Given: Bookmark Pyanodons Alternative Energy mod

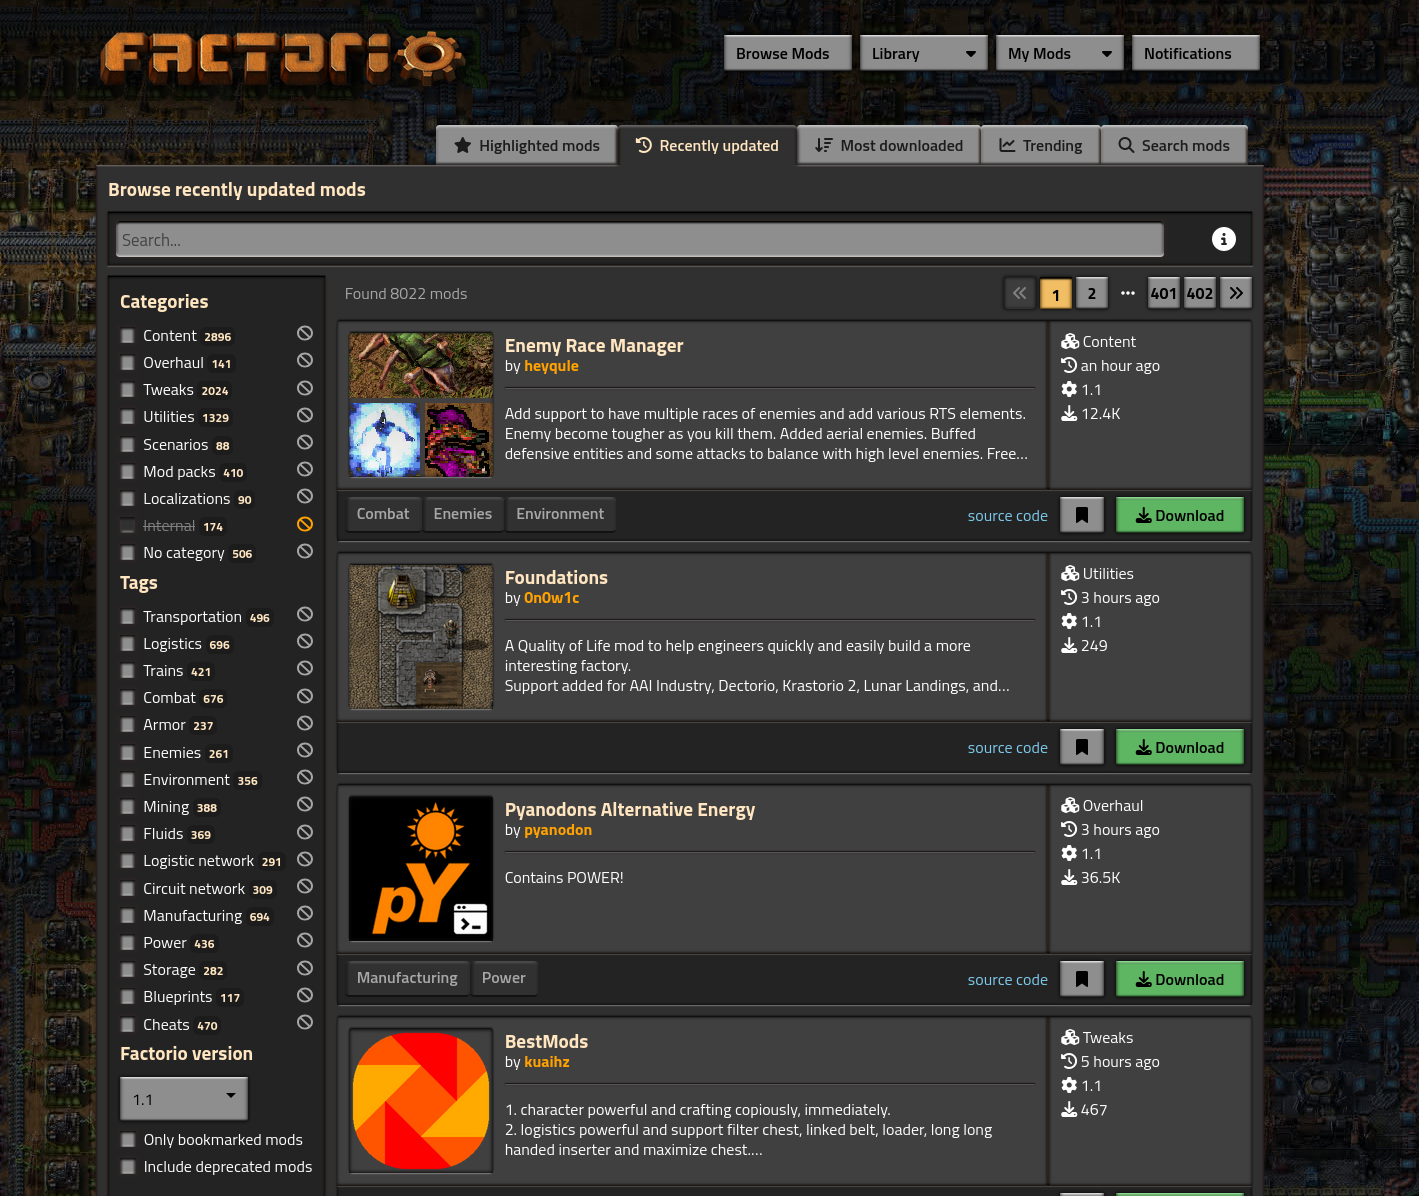Looking at the screenshot, I should [1082, 979].
